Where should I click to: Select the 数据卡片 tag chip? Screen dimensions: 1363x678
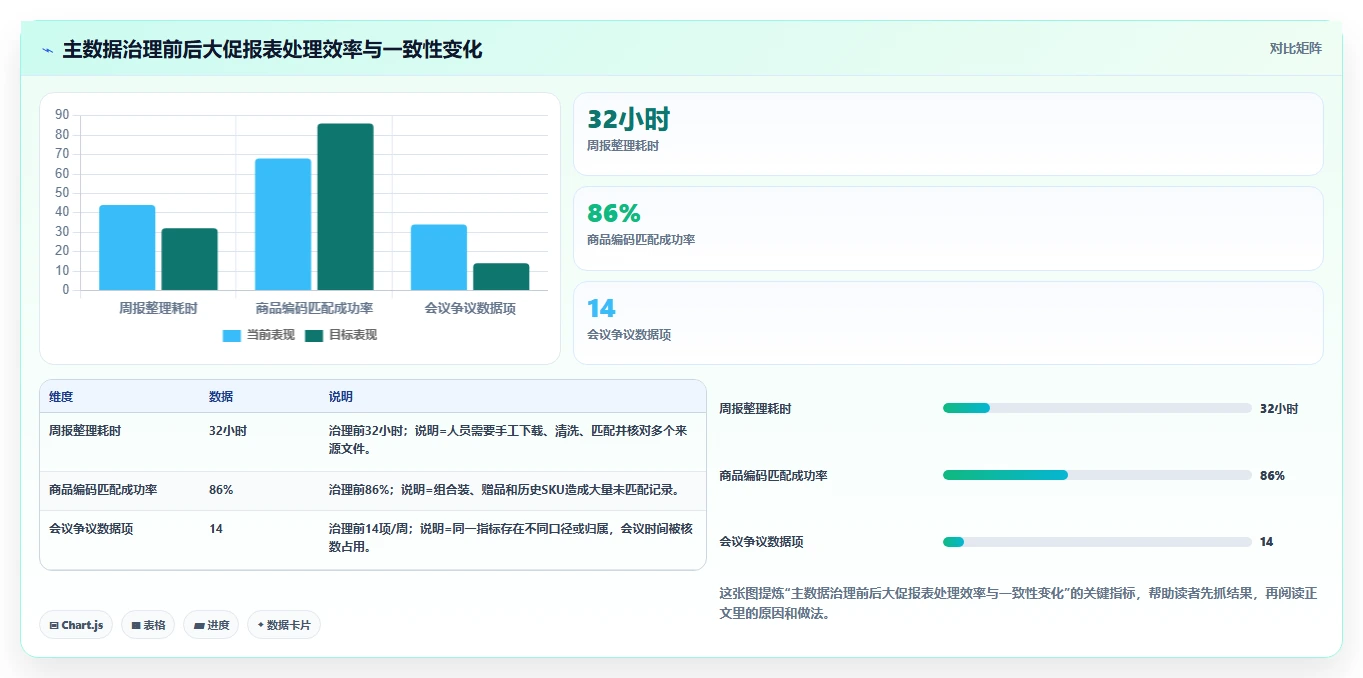[x=284, y=625]
